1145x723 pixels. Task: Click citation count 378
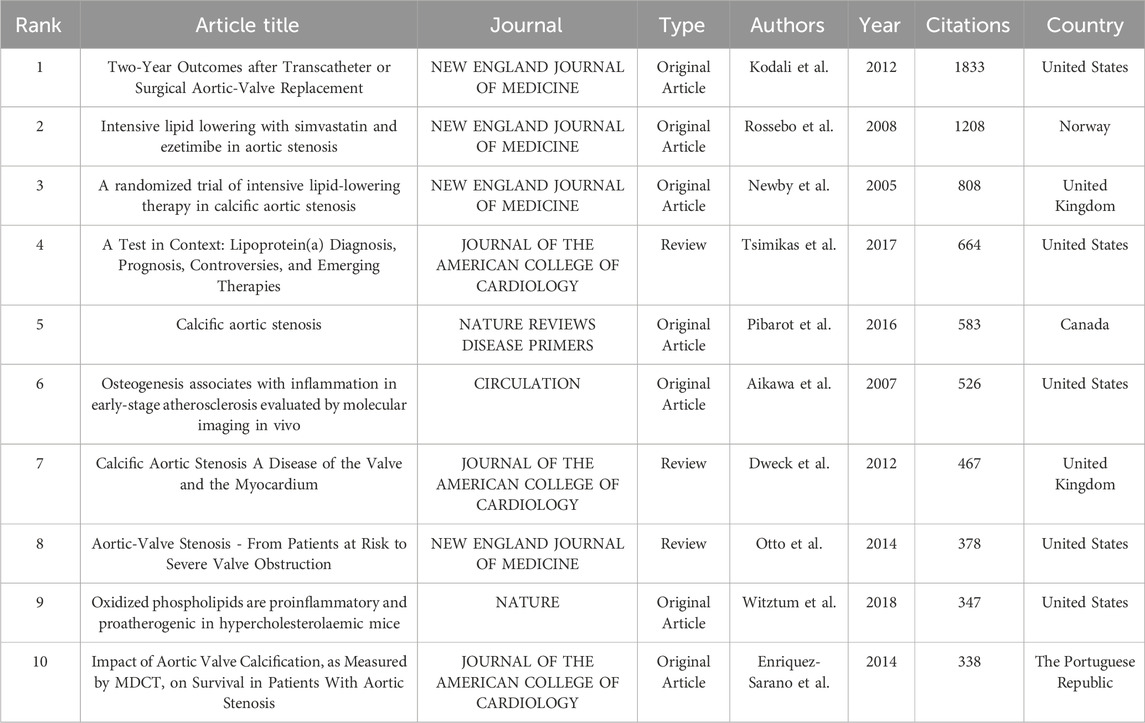(x=969, y=543)
